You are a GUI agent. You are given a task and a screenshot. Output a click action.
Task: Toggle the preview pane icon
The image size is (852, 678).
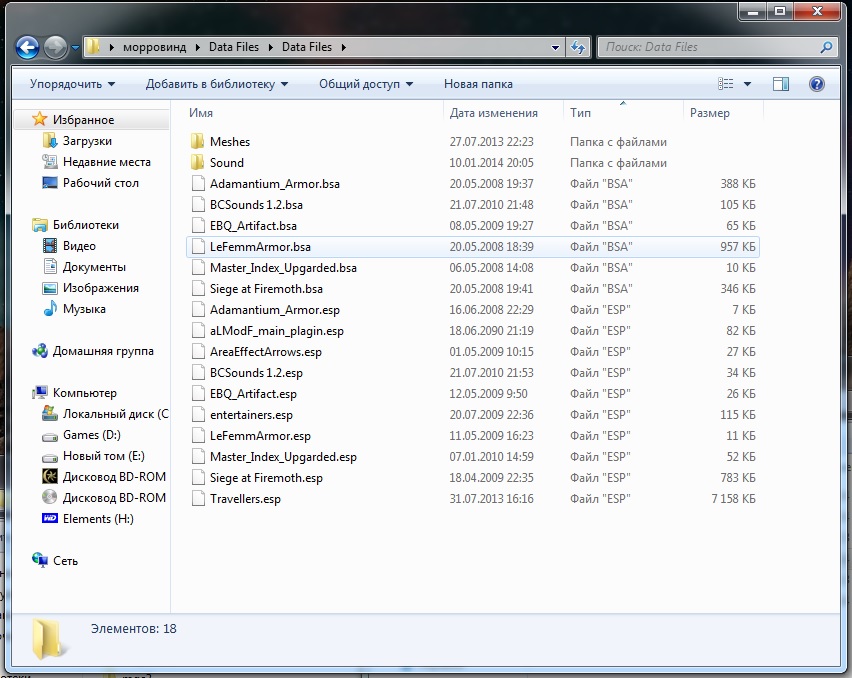(781, 84)
